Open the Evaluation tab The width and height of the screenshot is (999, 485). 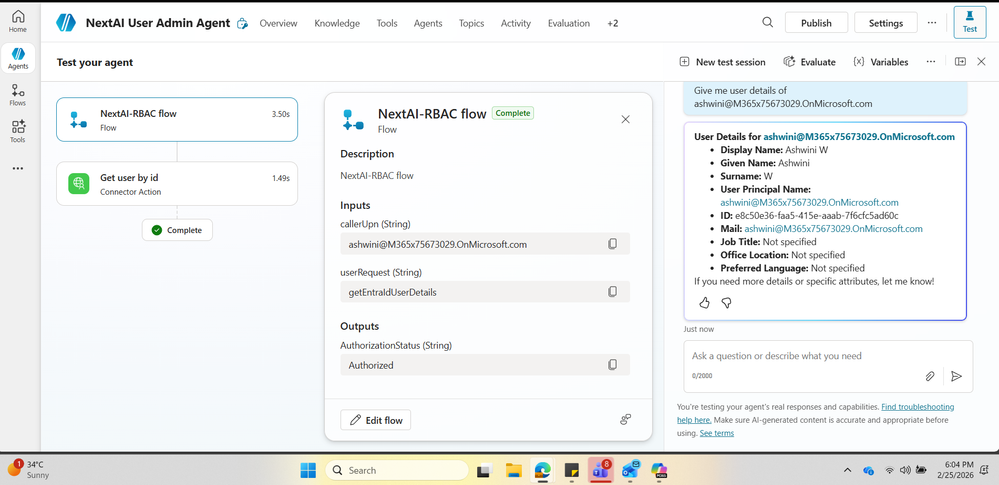click(x=569, y=23)
